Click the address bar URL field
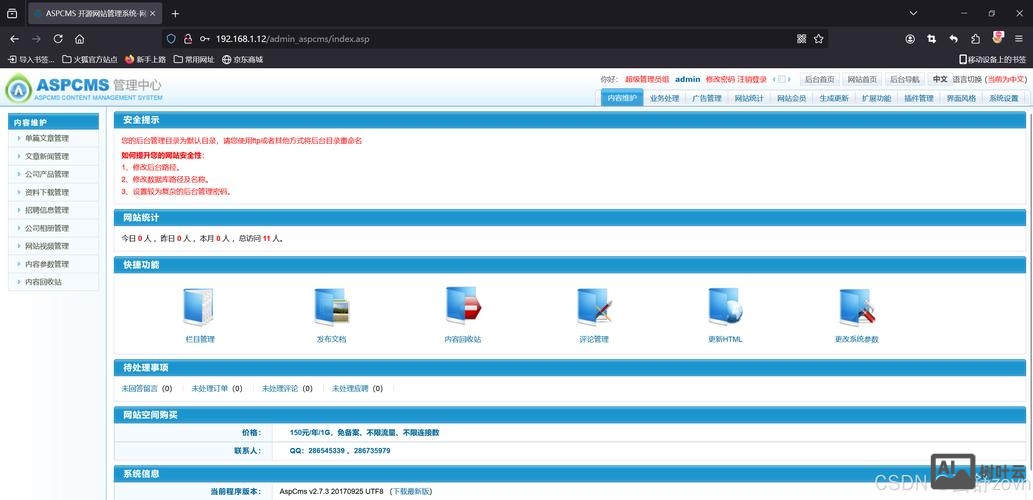 tap(494, 39)
